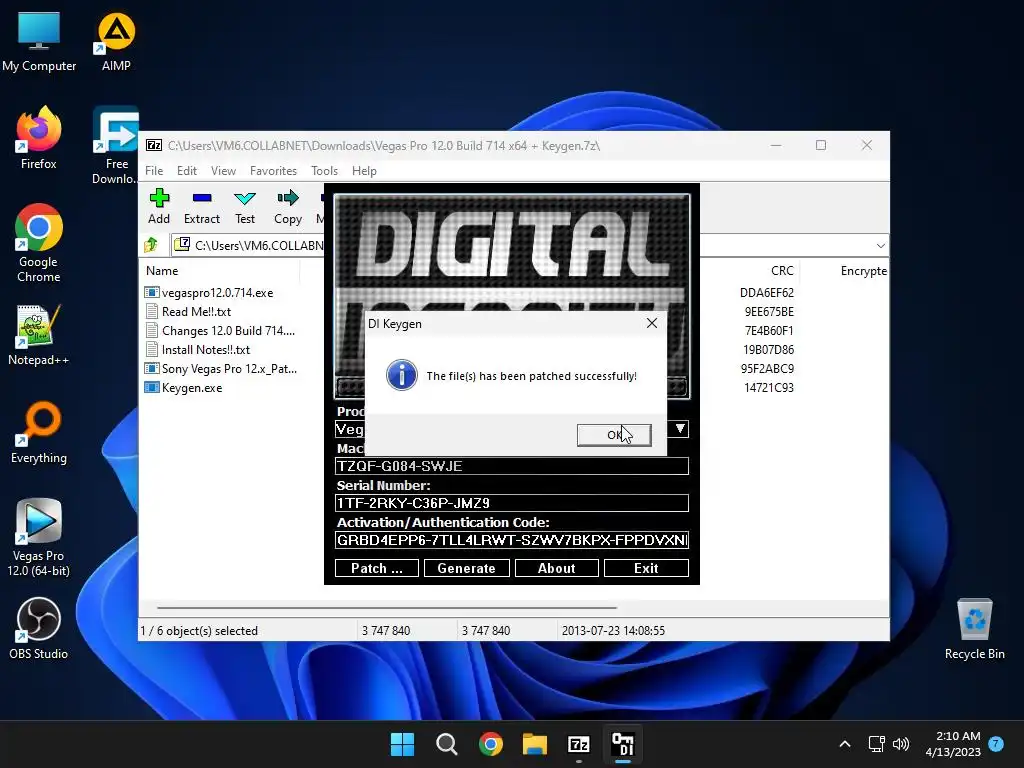This screenshot has height=768, width=1024.
Task: Click the 7-Zip window title icon
Action: click(x=154, y=145)
